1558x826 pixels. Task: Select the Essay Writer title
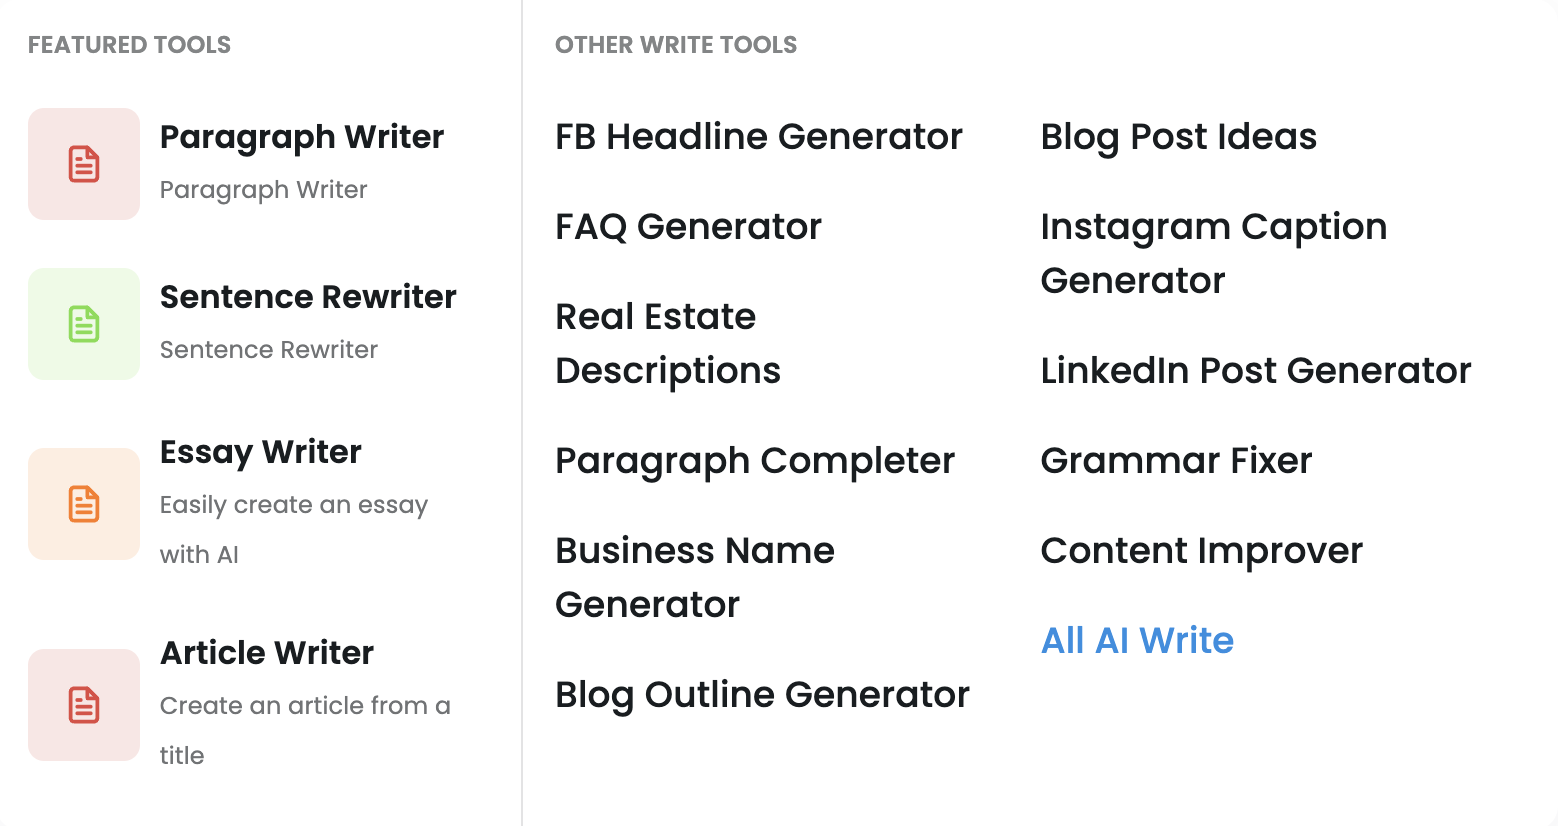[x=260, y=452]
